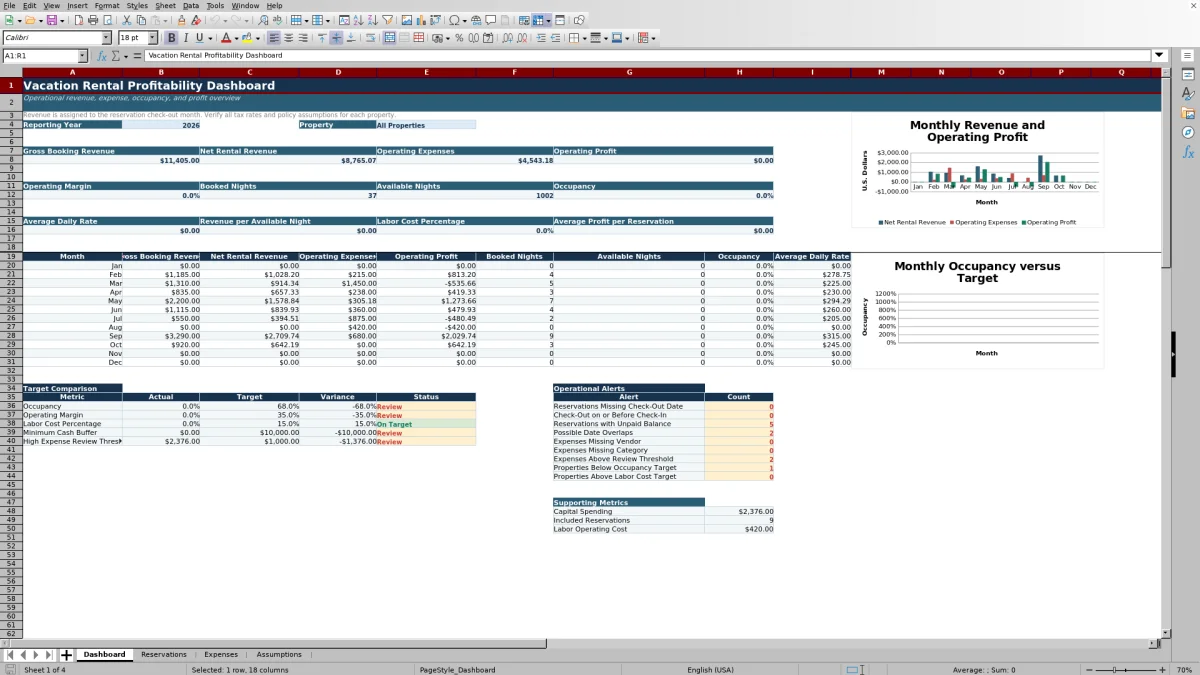Image resolution: width=1200 pixels, height=675 pixels.
Task: Click the Insert Image icon
Action: pyautogui.click(x=406, y=20)
